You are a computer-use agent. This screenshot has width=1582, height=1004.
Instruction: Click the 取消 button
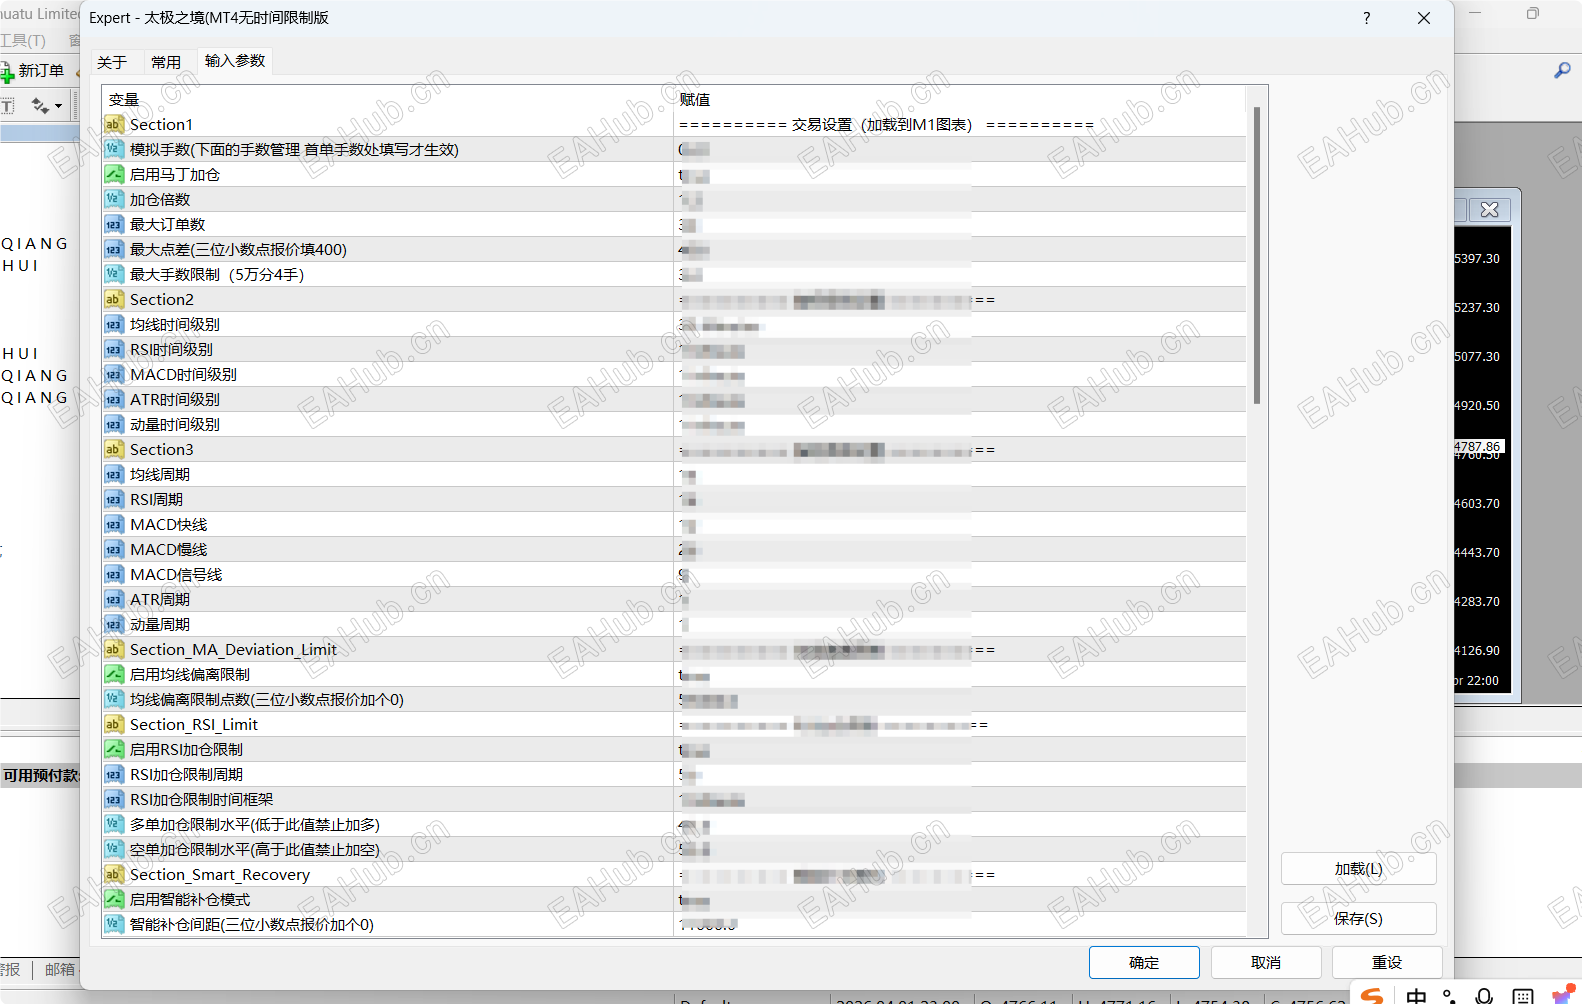pos(1266,962)
